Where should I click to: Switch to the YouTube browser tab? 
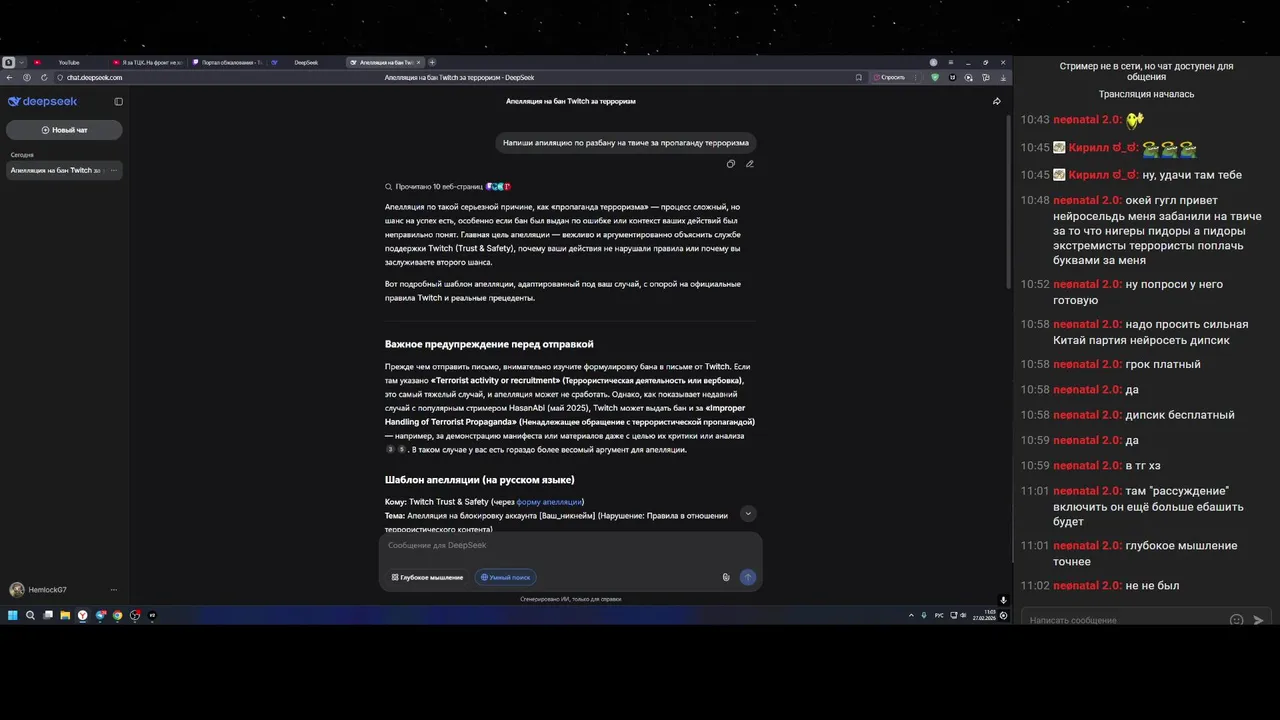point(68,62)
